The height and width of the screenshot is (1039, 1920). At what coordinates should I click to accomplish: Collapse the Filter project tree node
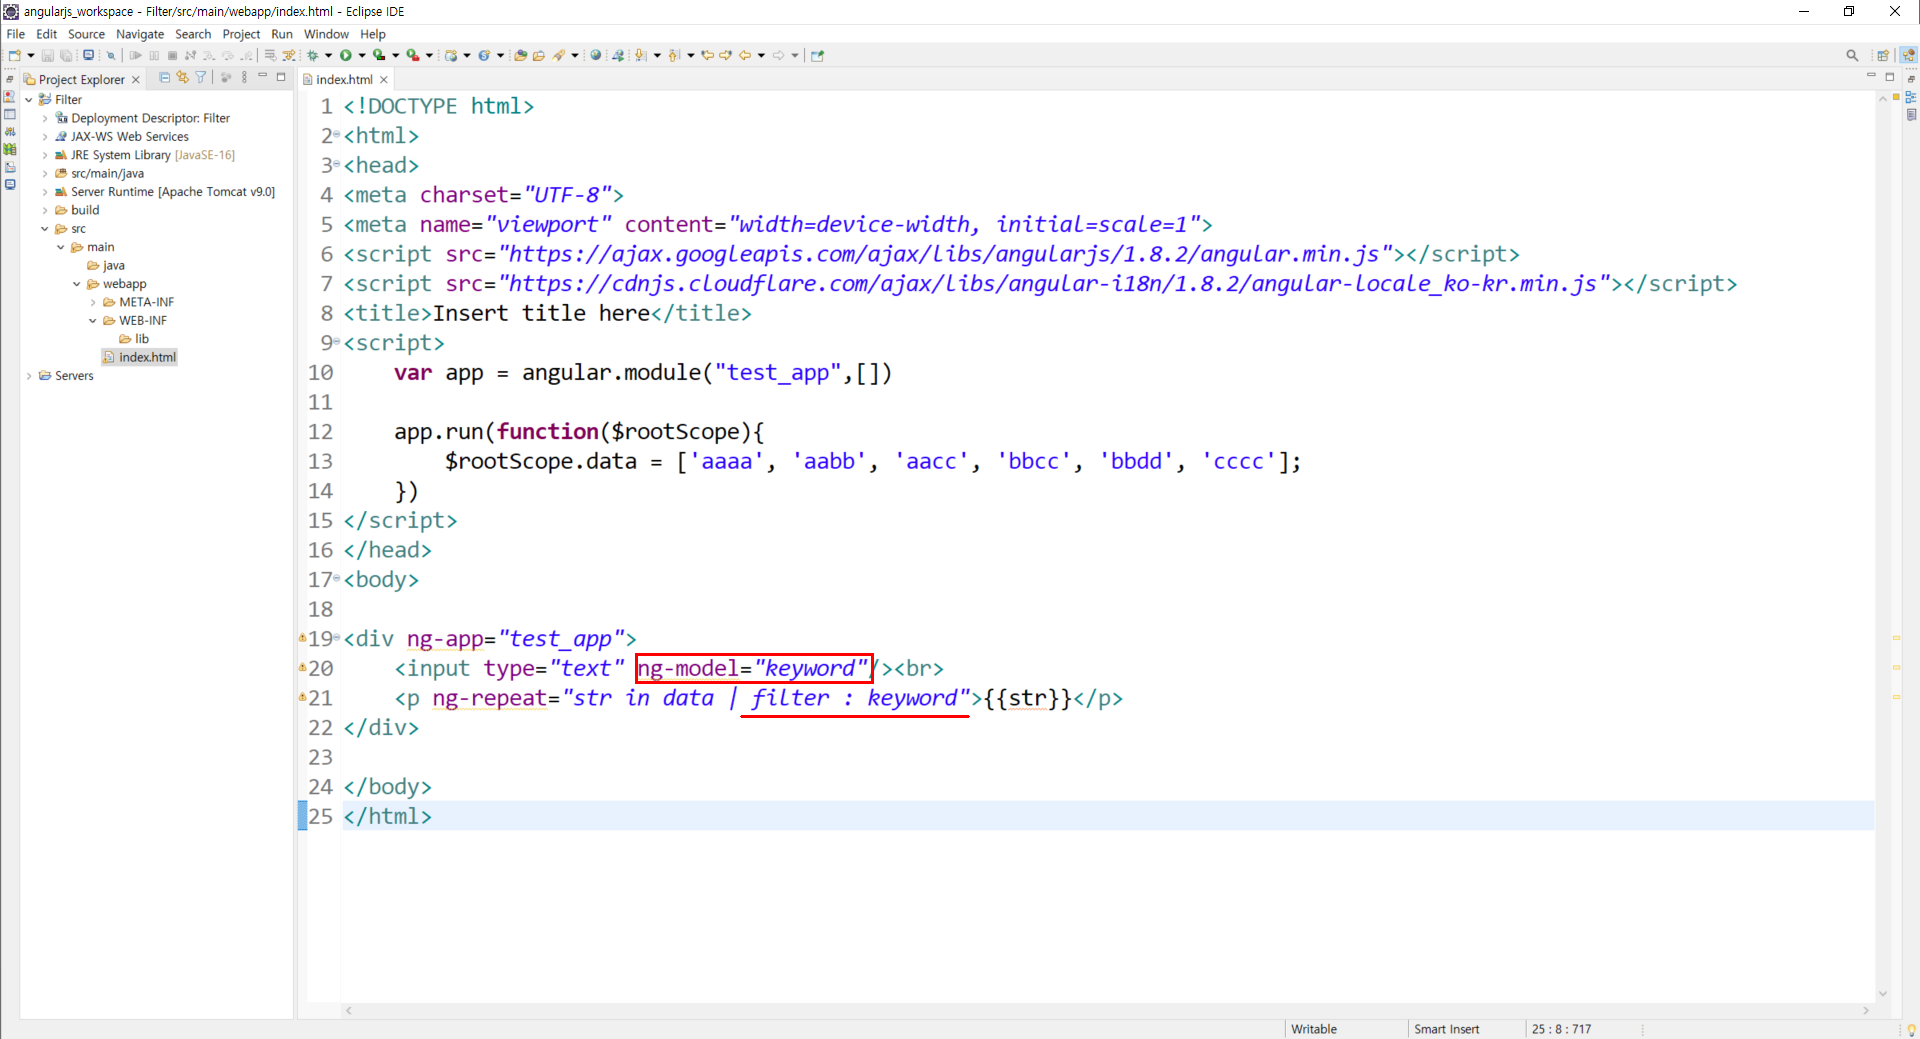coord(29,100)
